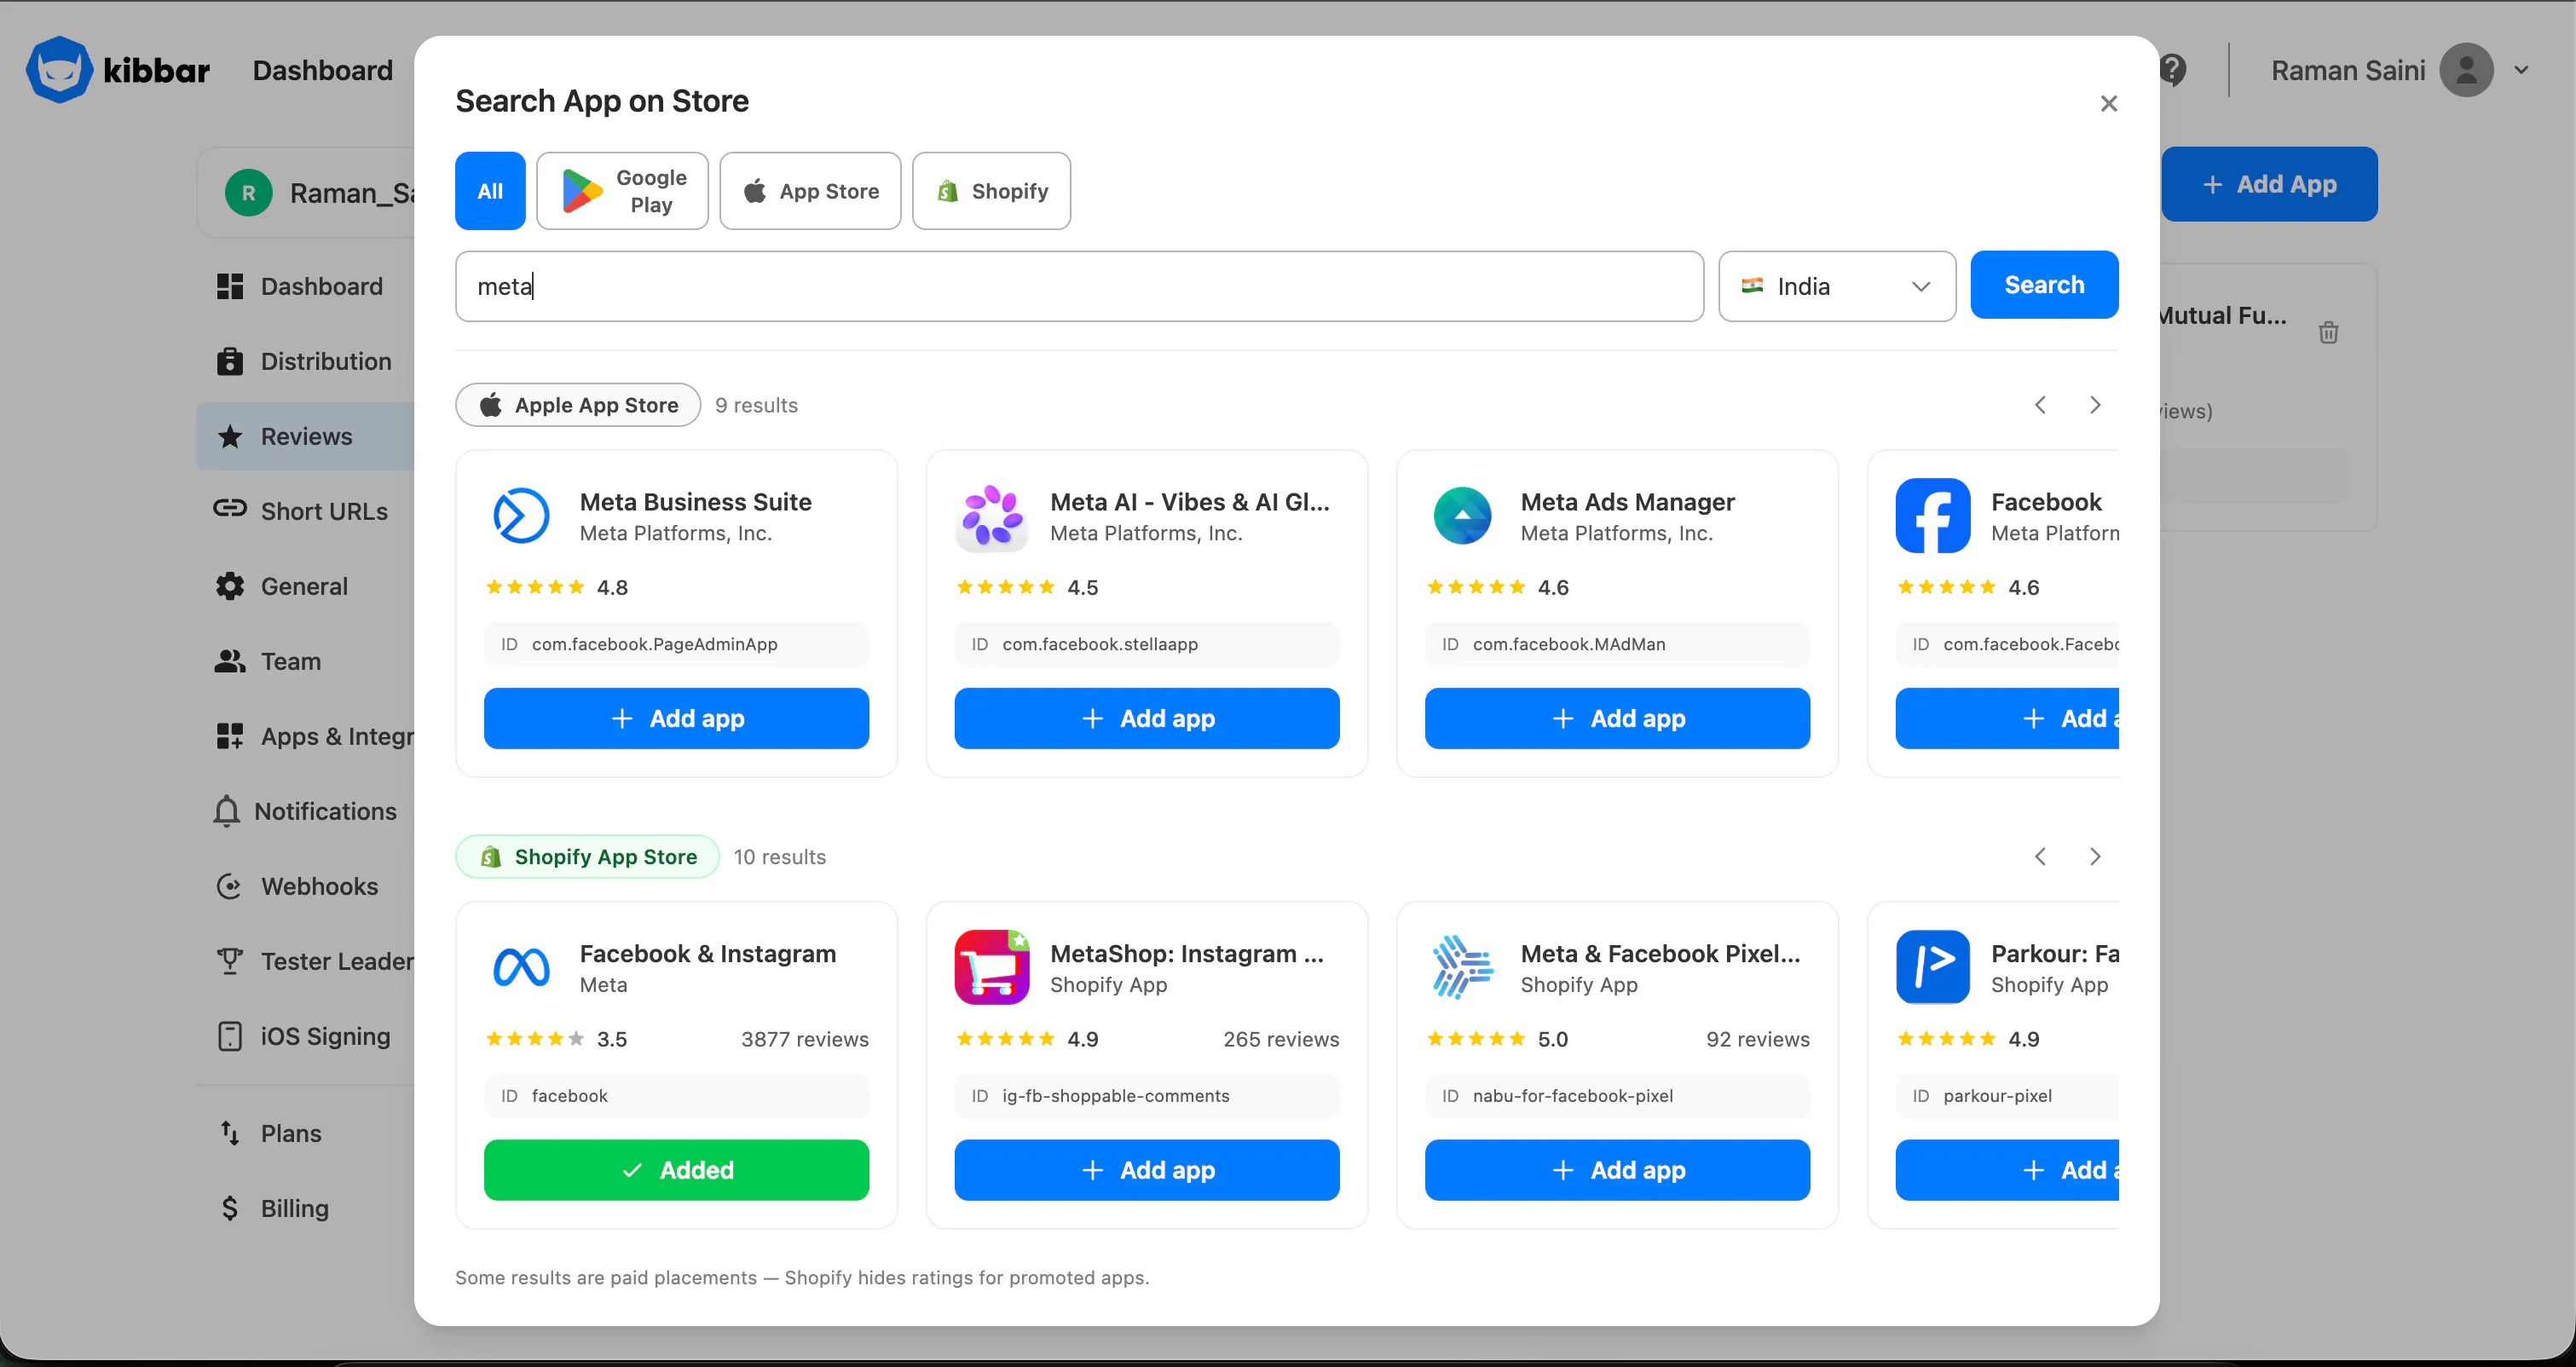2576x1367 pixels.
Task: Delete the Mutual Fu... app with trash icon
Action: pos(2329,332)
